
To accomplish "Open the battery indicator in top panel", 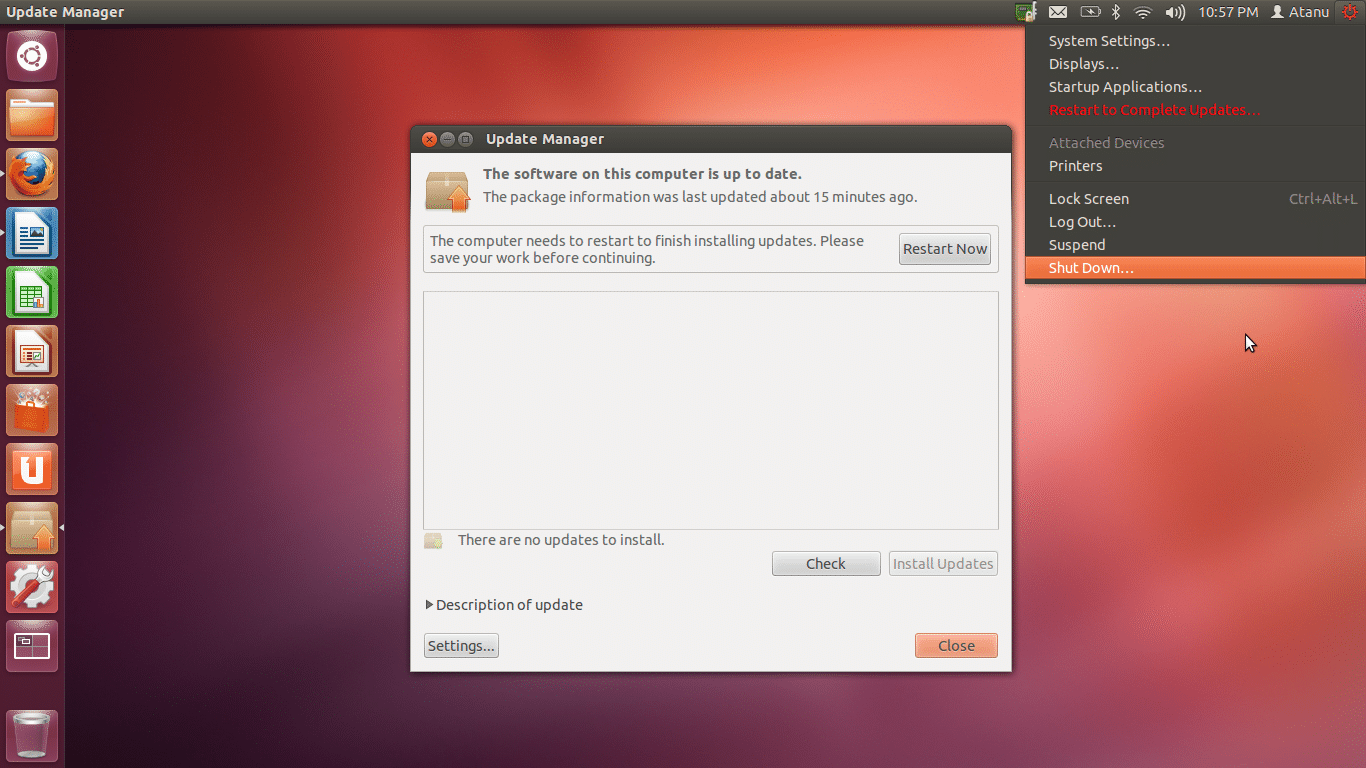I will coord(1089,12).
